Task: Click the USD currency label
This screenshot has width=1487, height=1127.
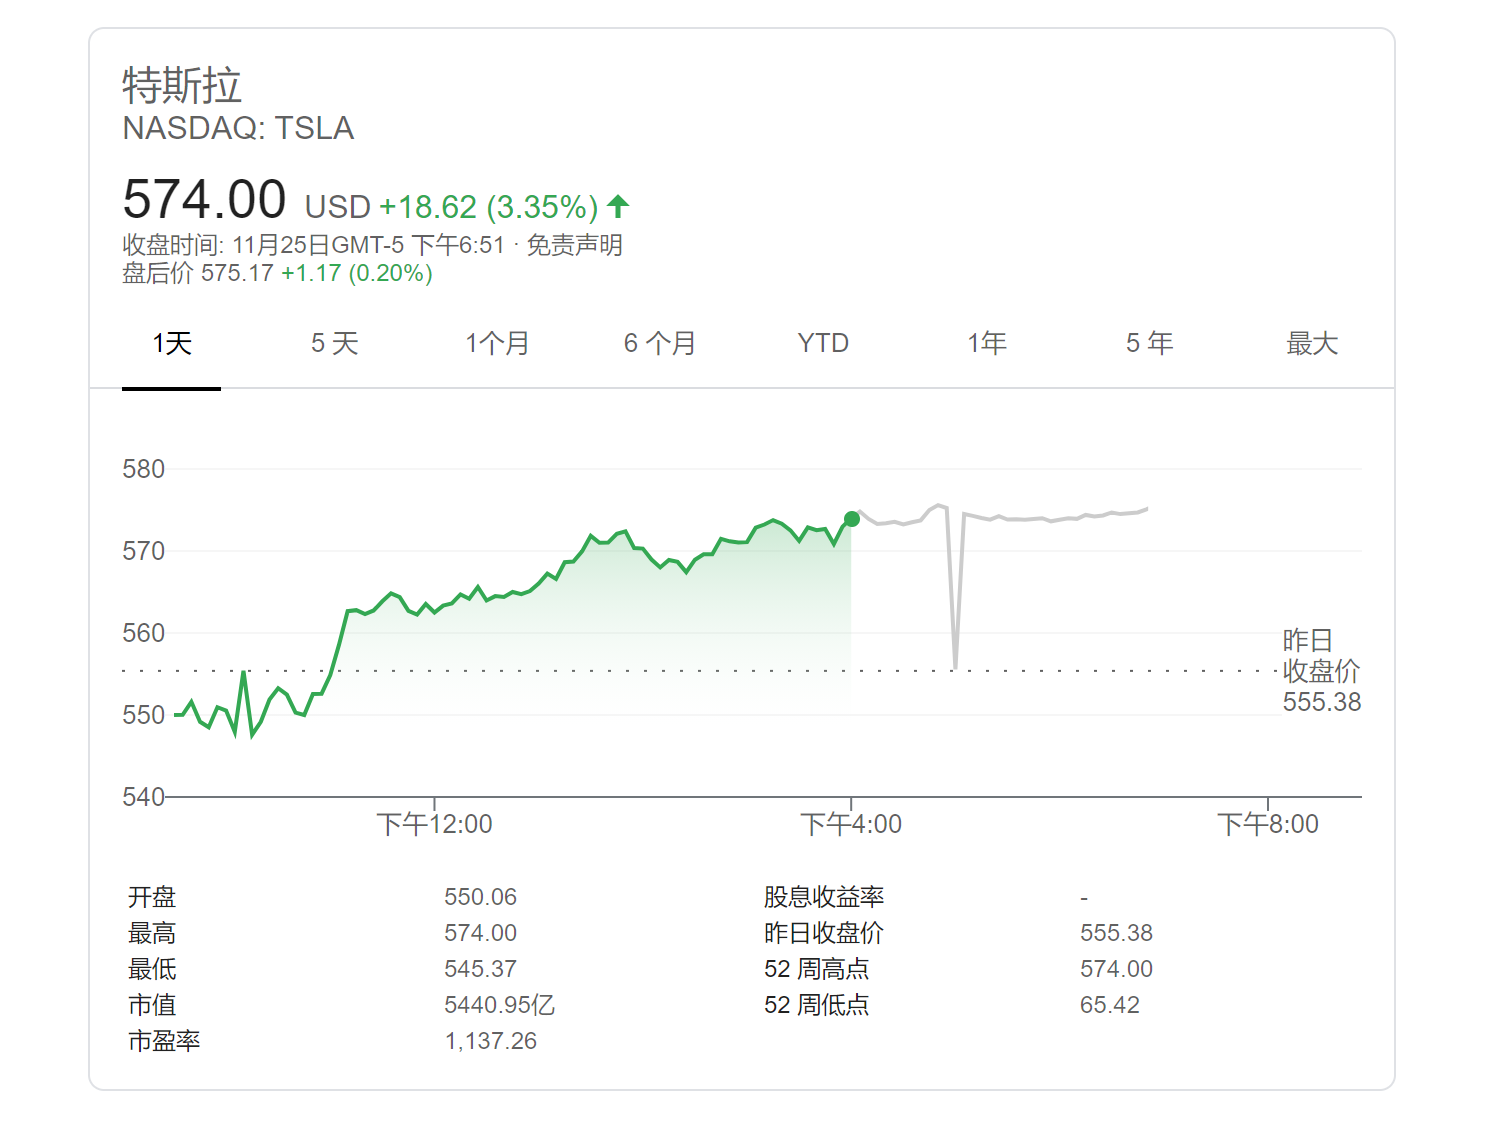Action: (x=338, y=207)
